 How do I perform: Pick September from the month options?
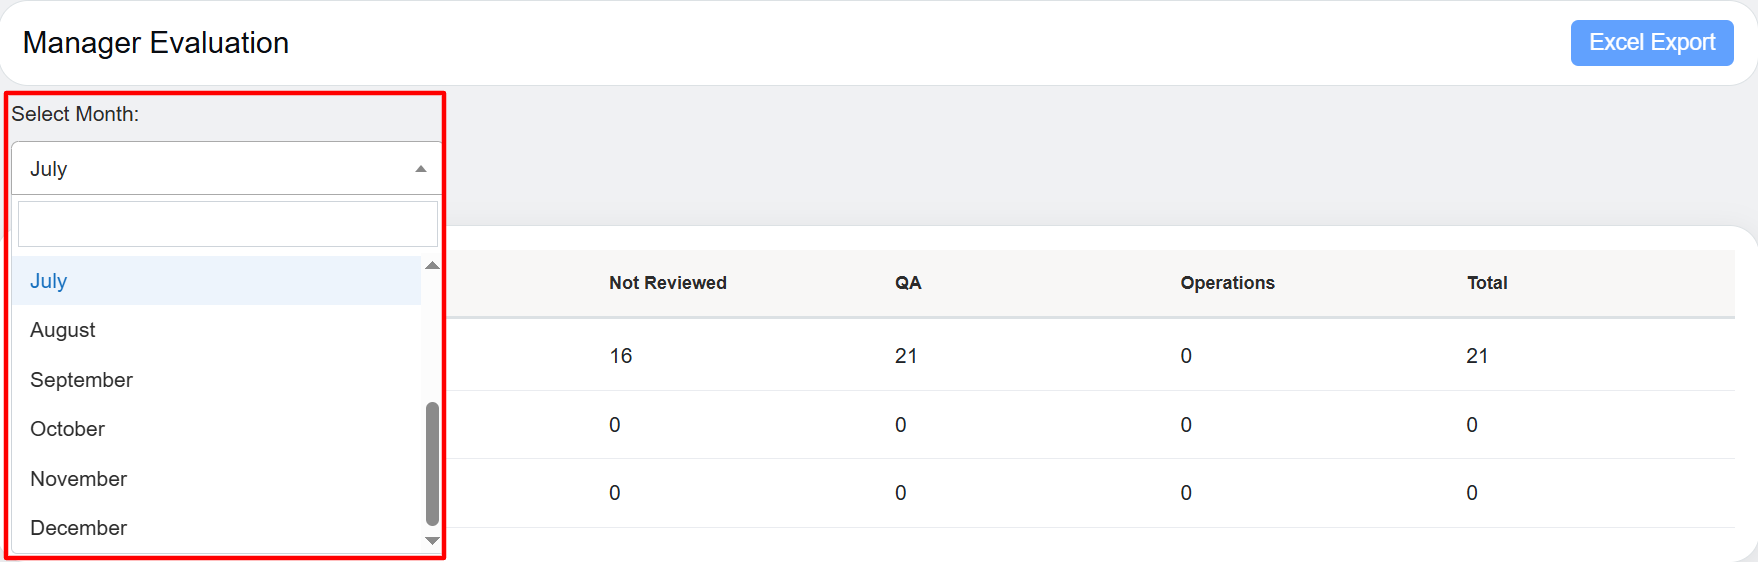(x=81, y=380)
